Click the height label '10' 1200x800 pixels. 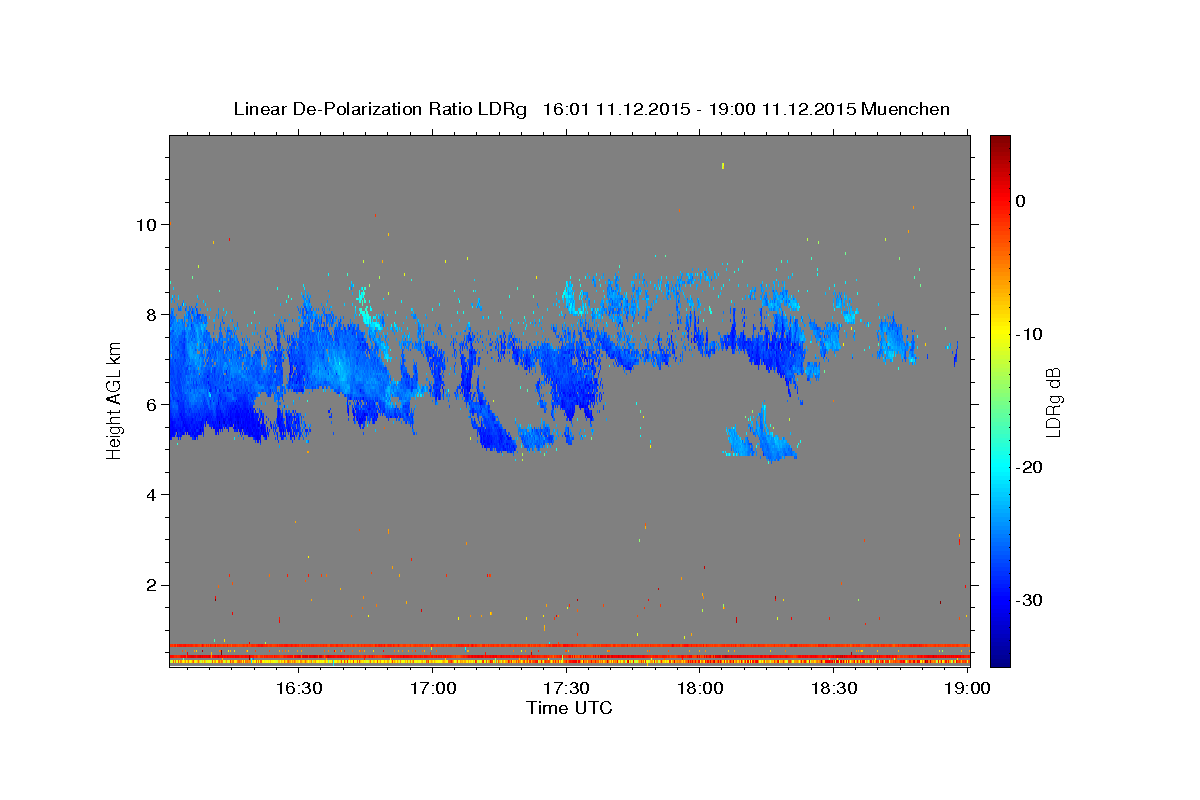147,225
